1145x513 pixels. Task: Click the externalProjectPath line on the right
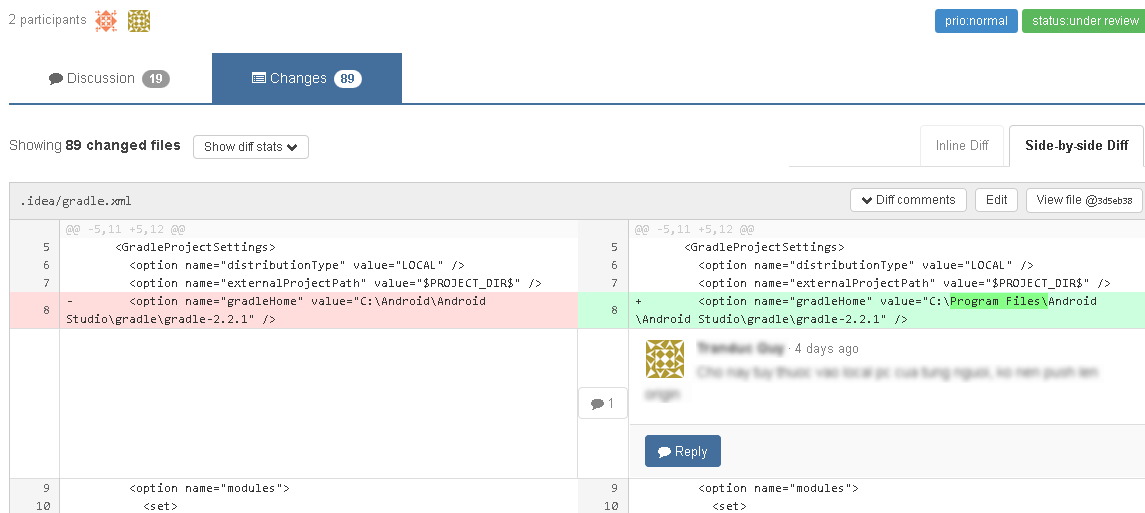[x=904, y=283]
